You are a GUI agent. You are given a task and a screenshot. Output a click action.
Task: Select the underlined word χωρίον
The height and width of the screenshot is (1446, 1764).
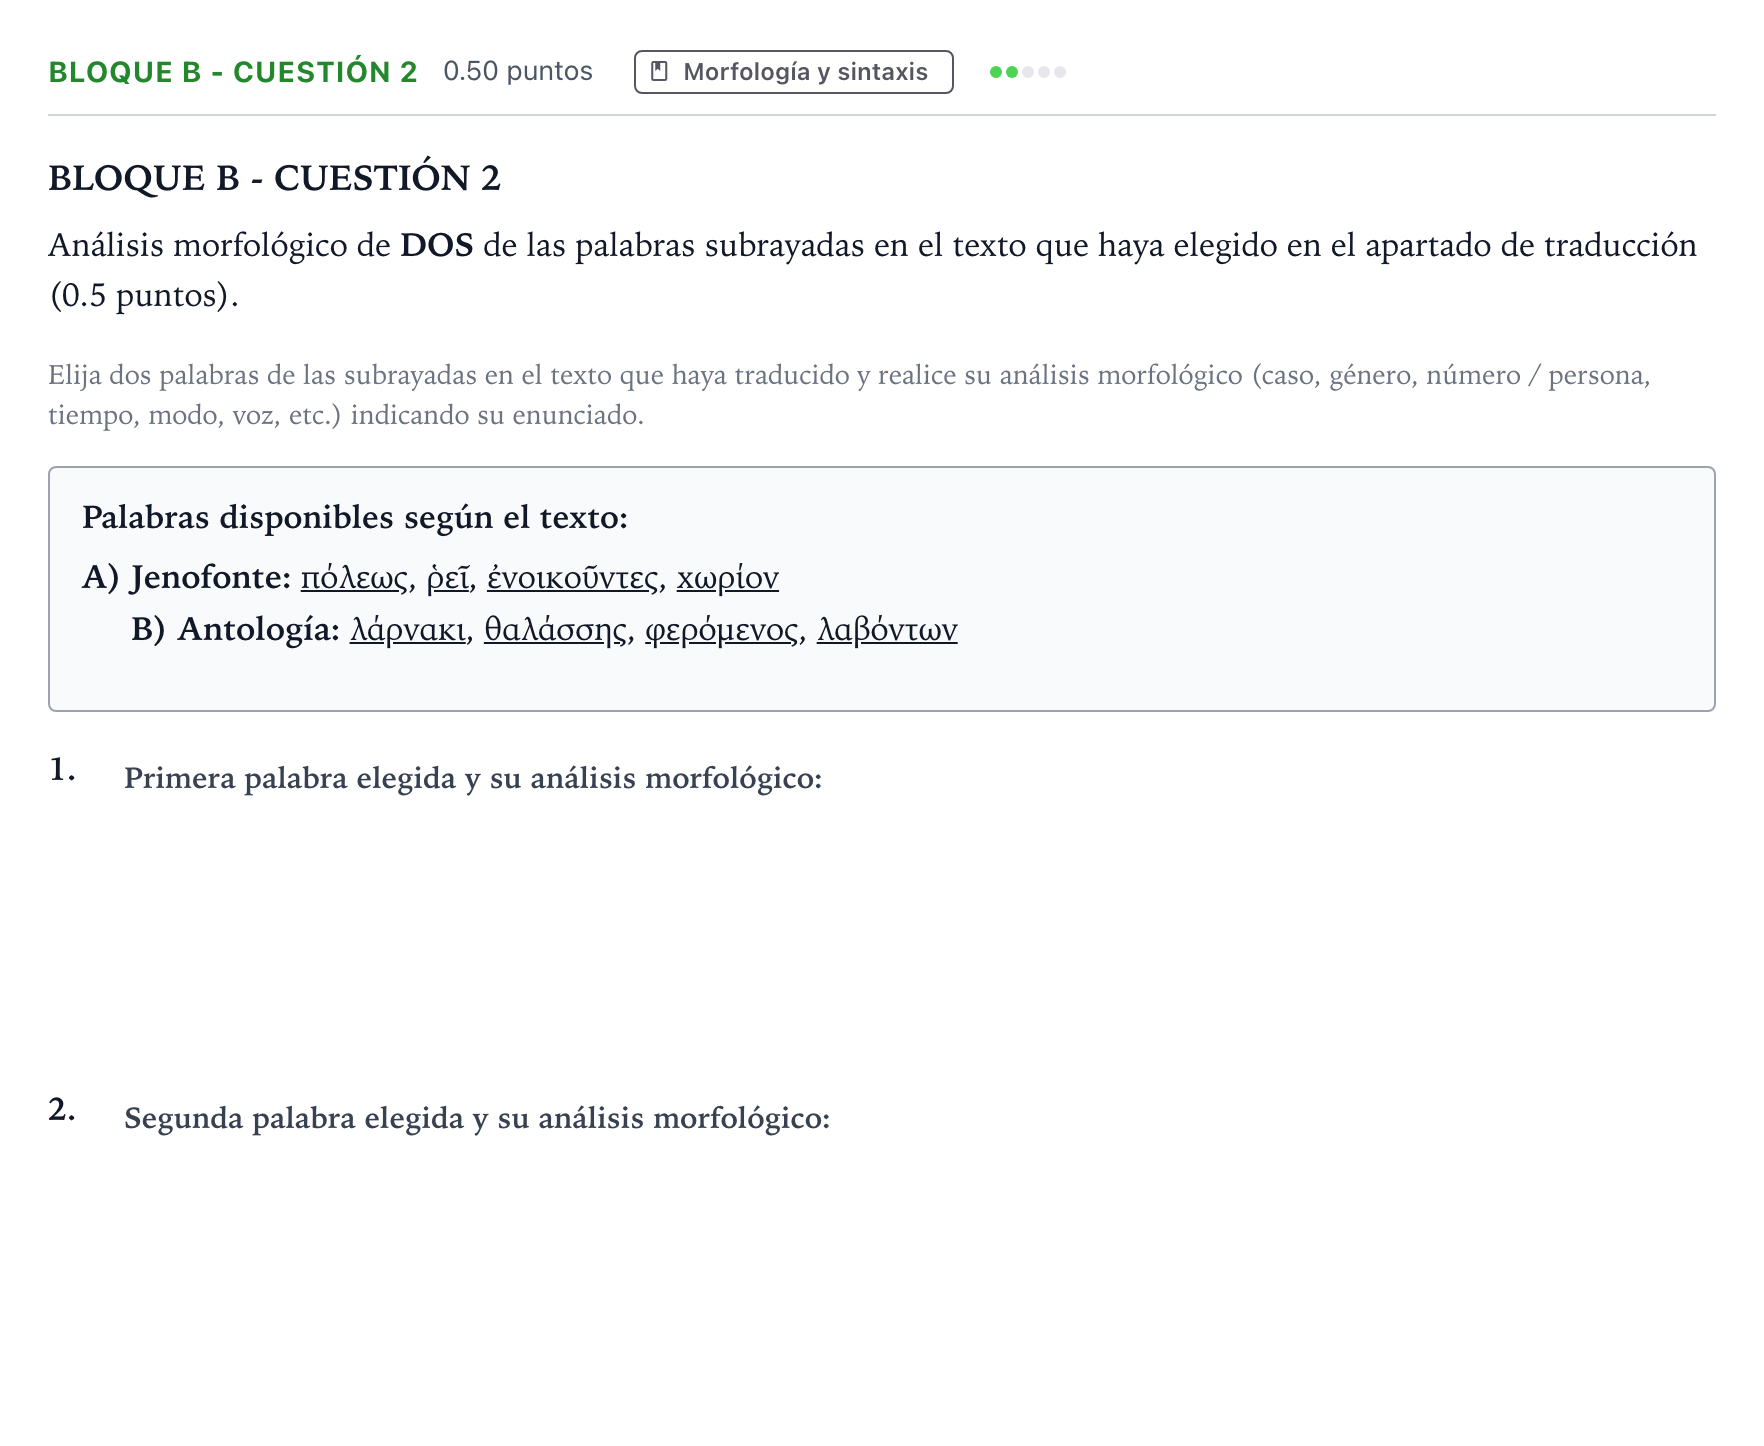728,578
